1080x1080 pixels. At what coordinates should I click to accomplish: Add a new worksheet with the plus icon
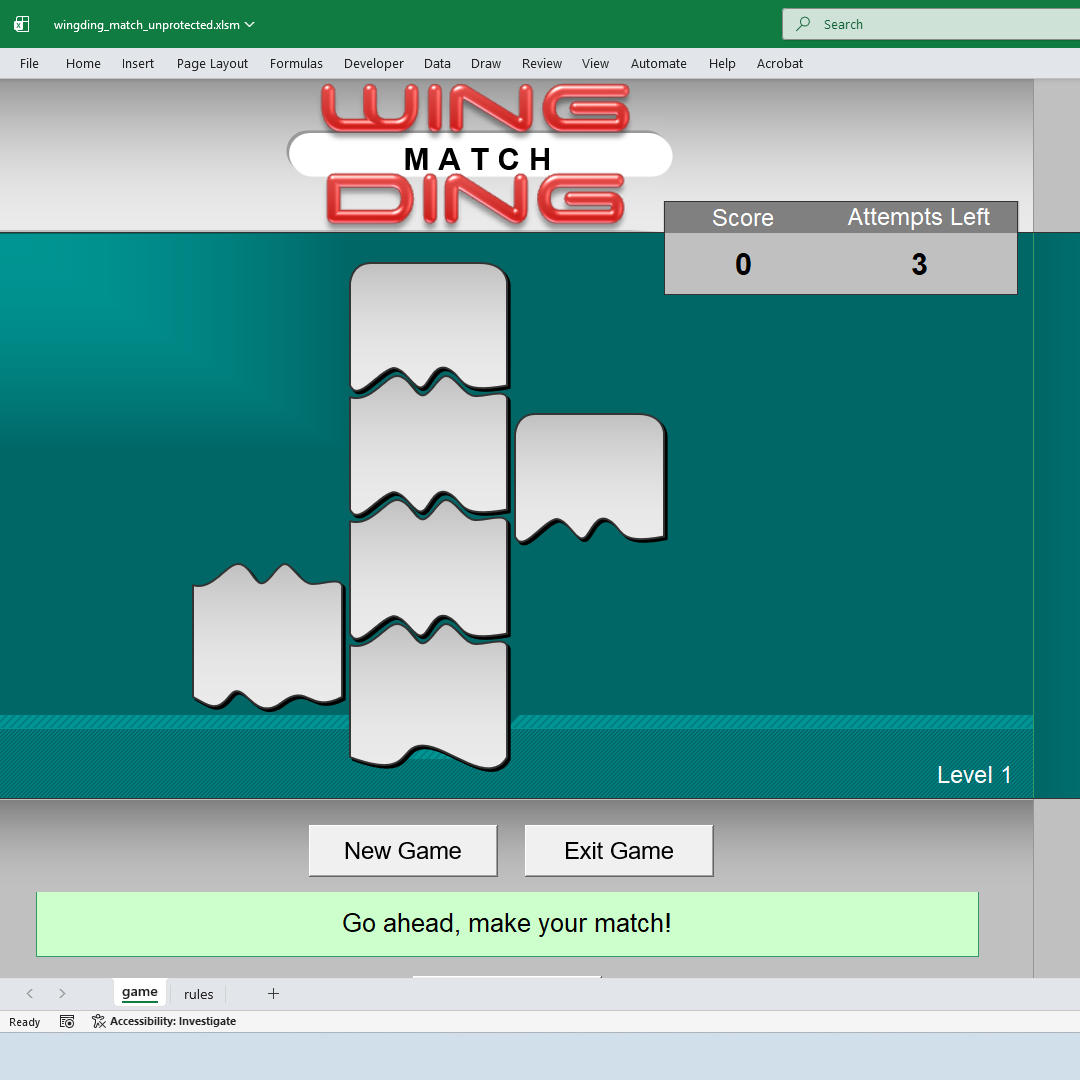(x=273, y=993)
